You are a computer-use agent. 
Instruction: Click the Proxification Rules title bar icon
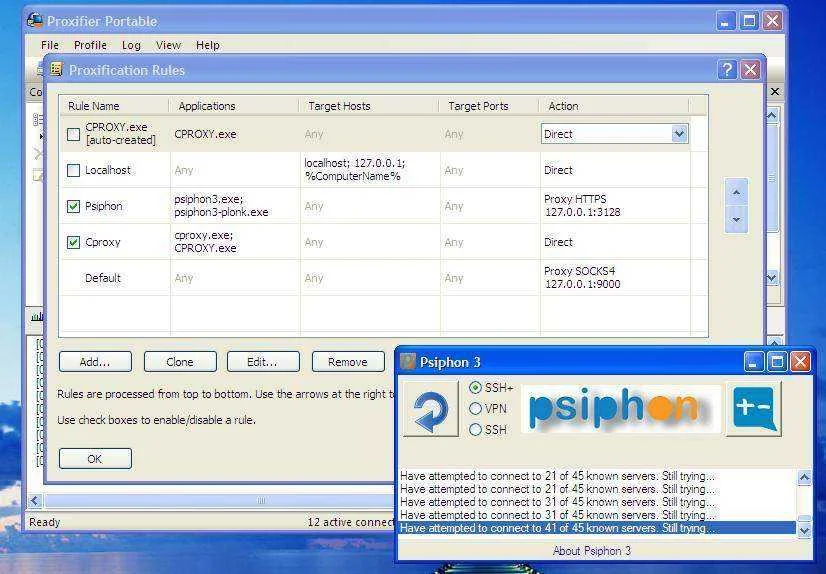56,70
